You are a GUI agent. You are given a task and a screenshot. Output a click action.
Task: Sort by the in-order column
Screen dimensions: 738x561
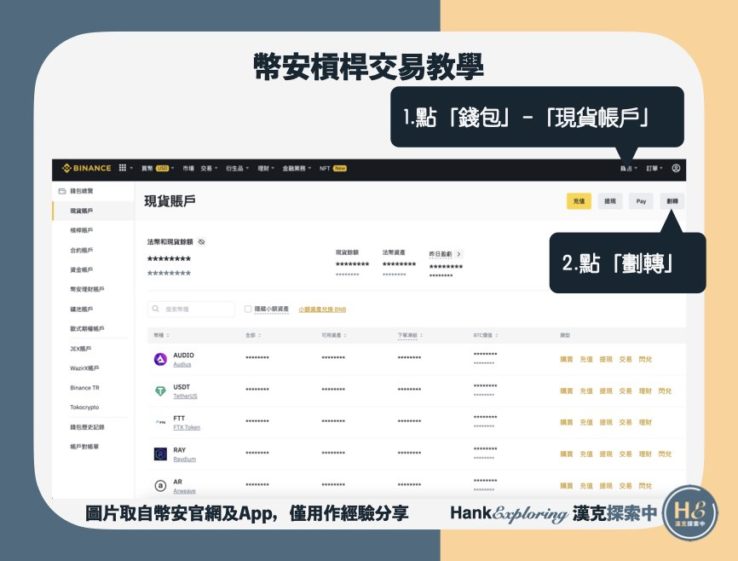pyautogui.click(x=409, y=335)
